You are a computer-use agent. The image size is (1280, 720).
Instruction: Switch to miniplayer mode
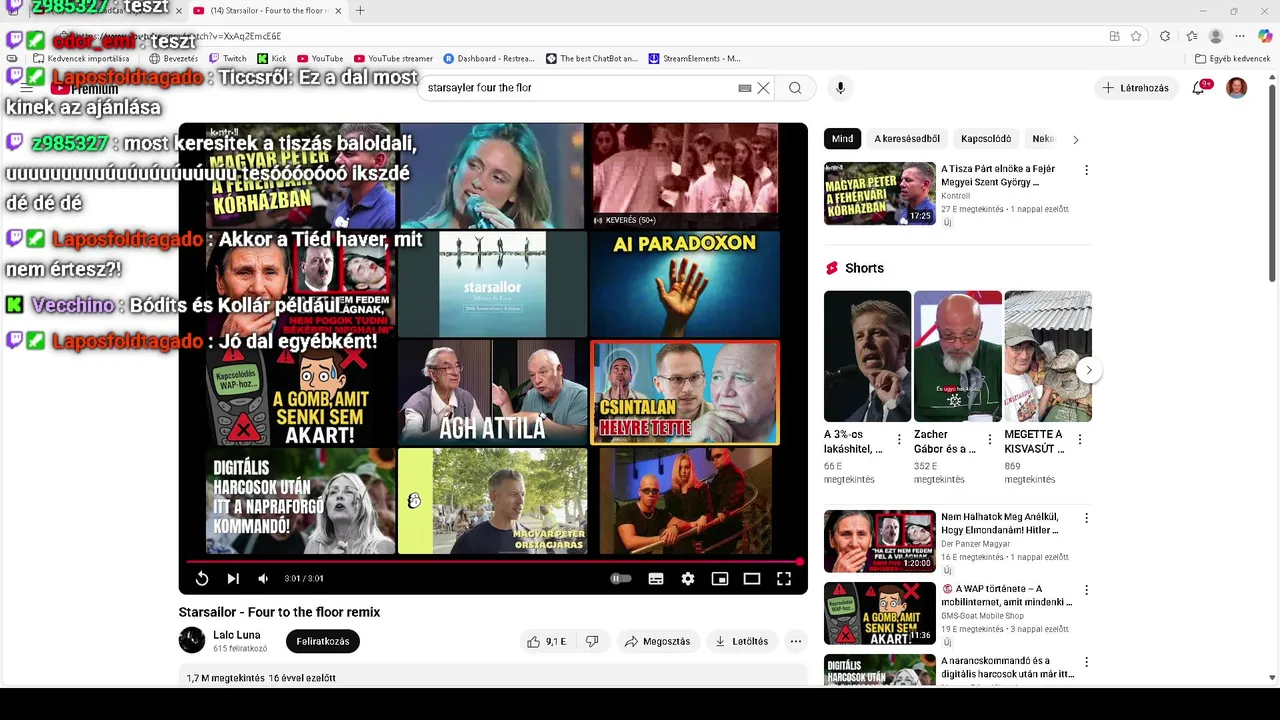pyautogui.click(x=720, y=579)
